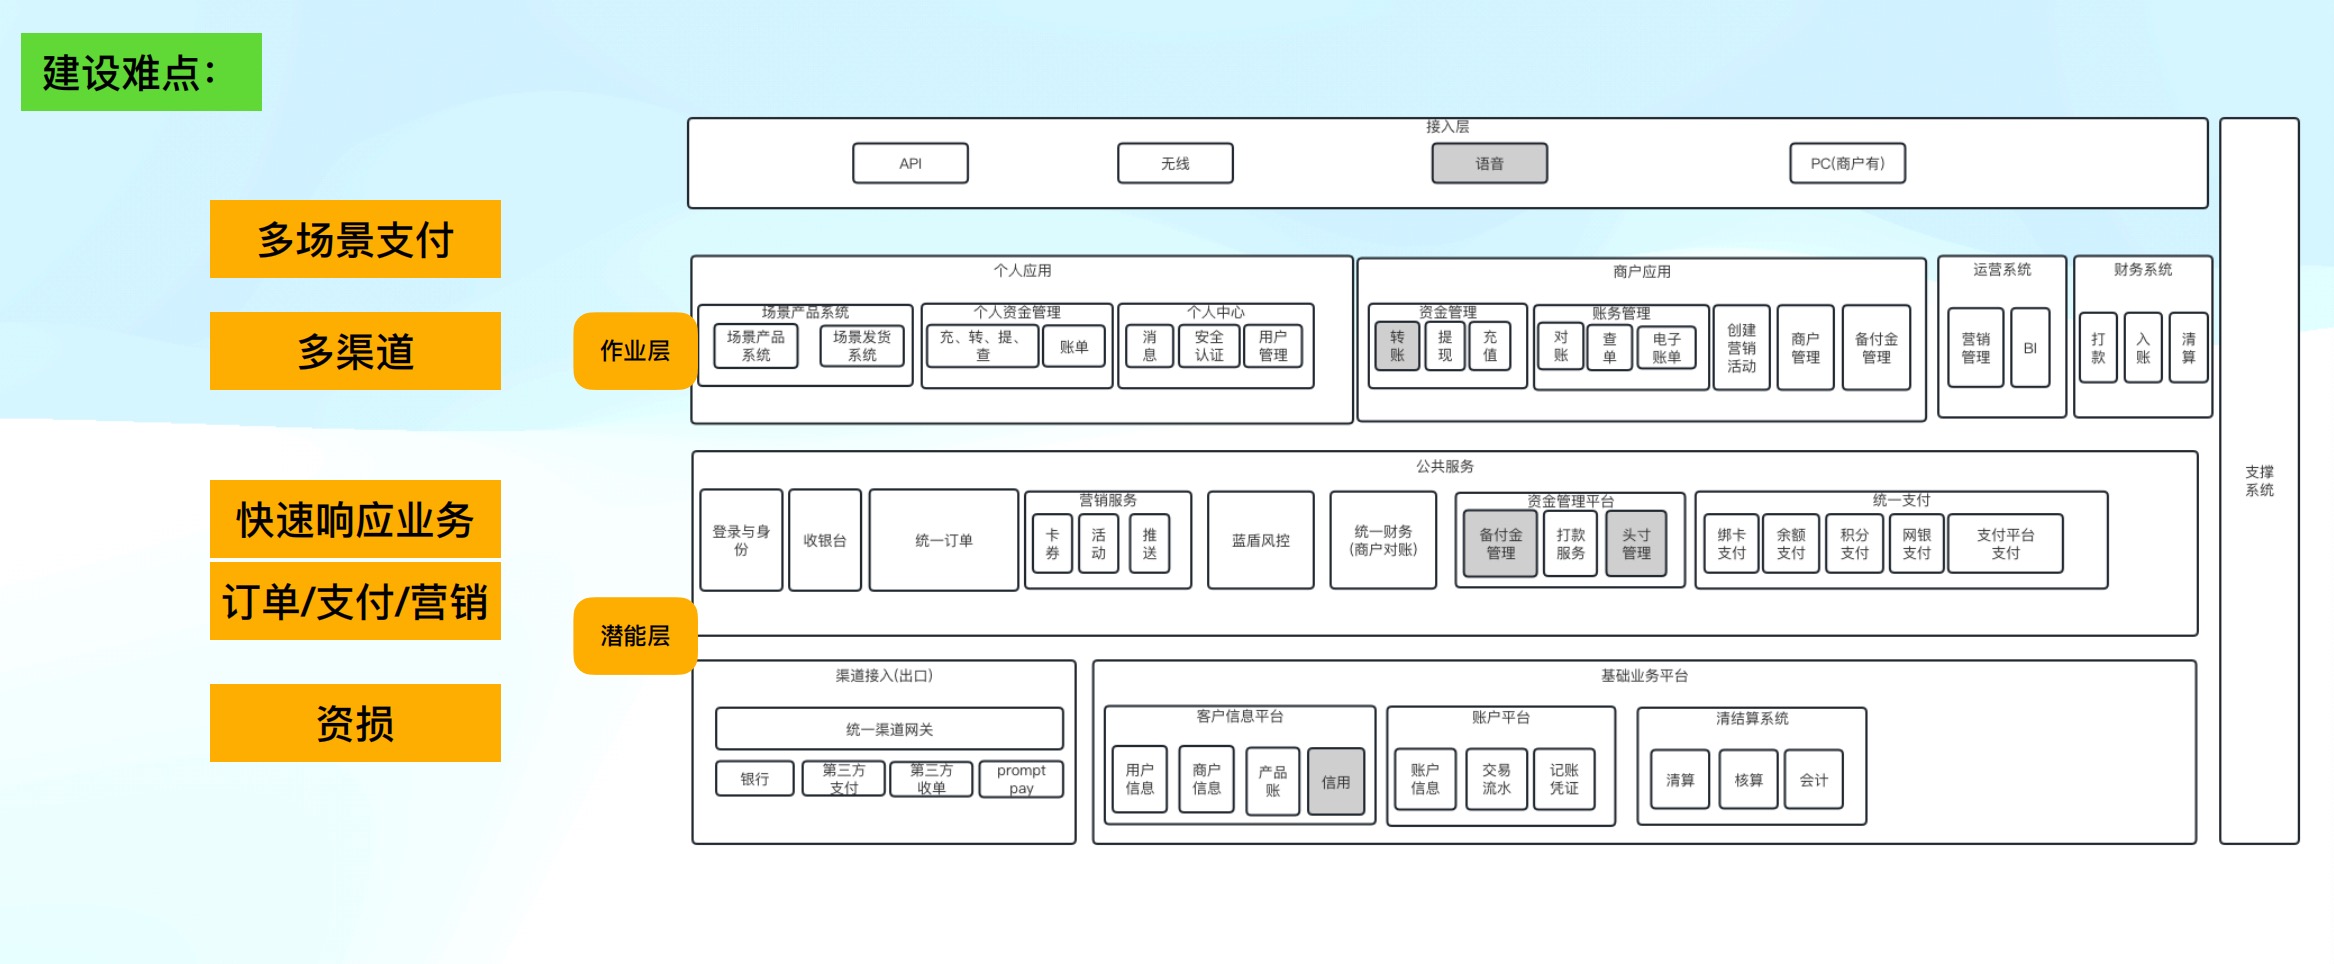Click the 电子账单 box

1666,347
